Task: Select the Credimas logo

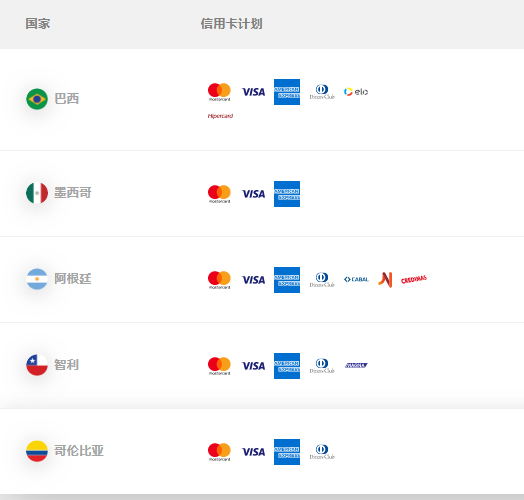Action: point(414,279)
